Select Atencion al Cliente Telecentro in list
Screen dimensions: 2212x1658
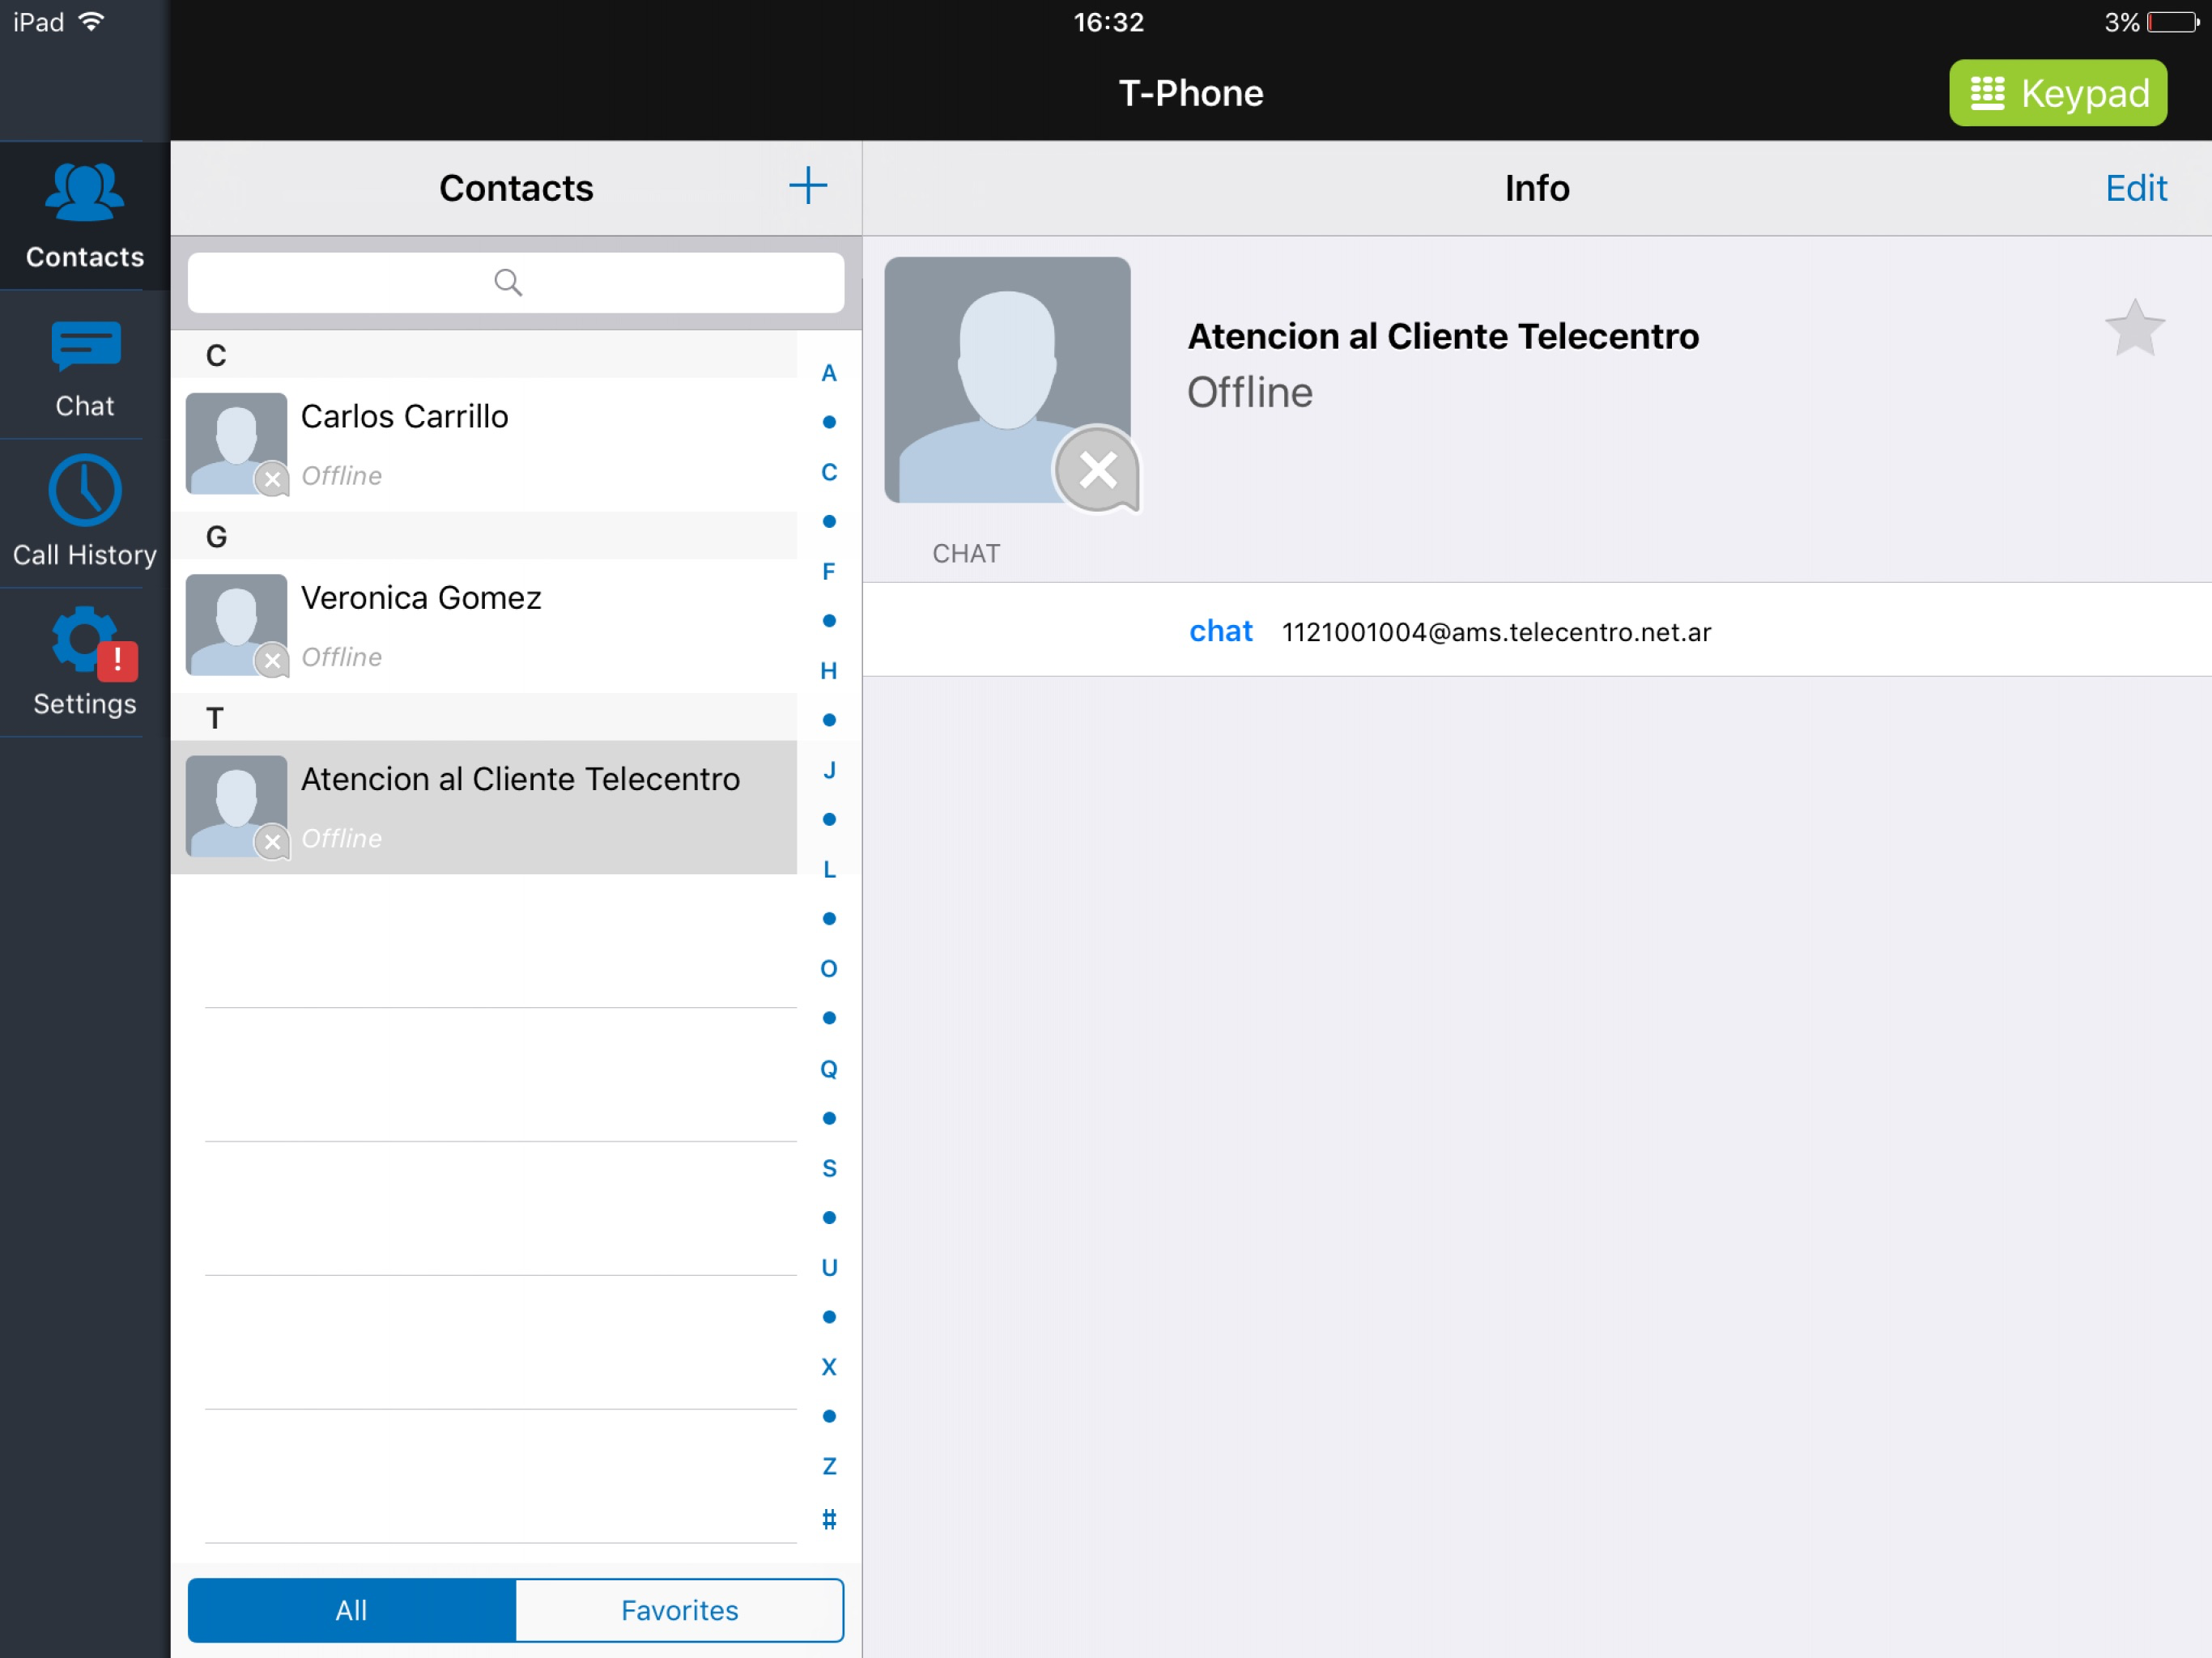484,807
